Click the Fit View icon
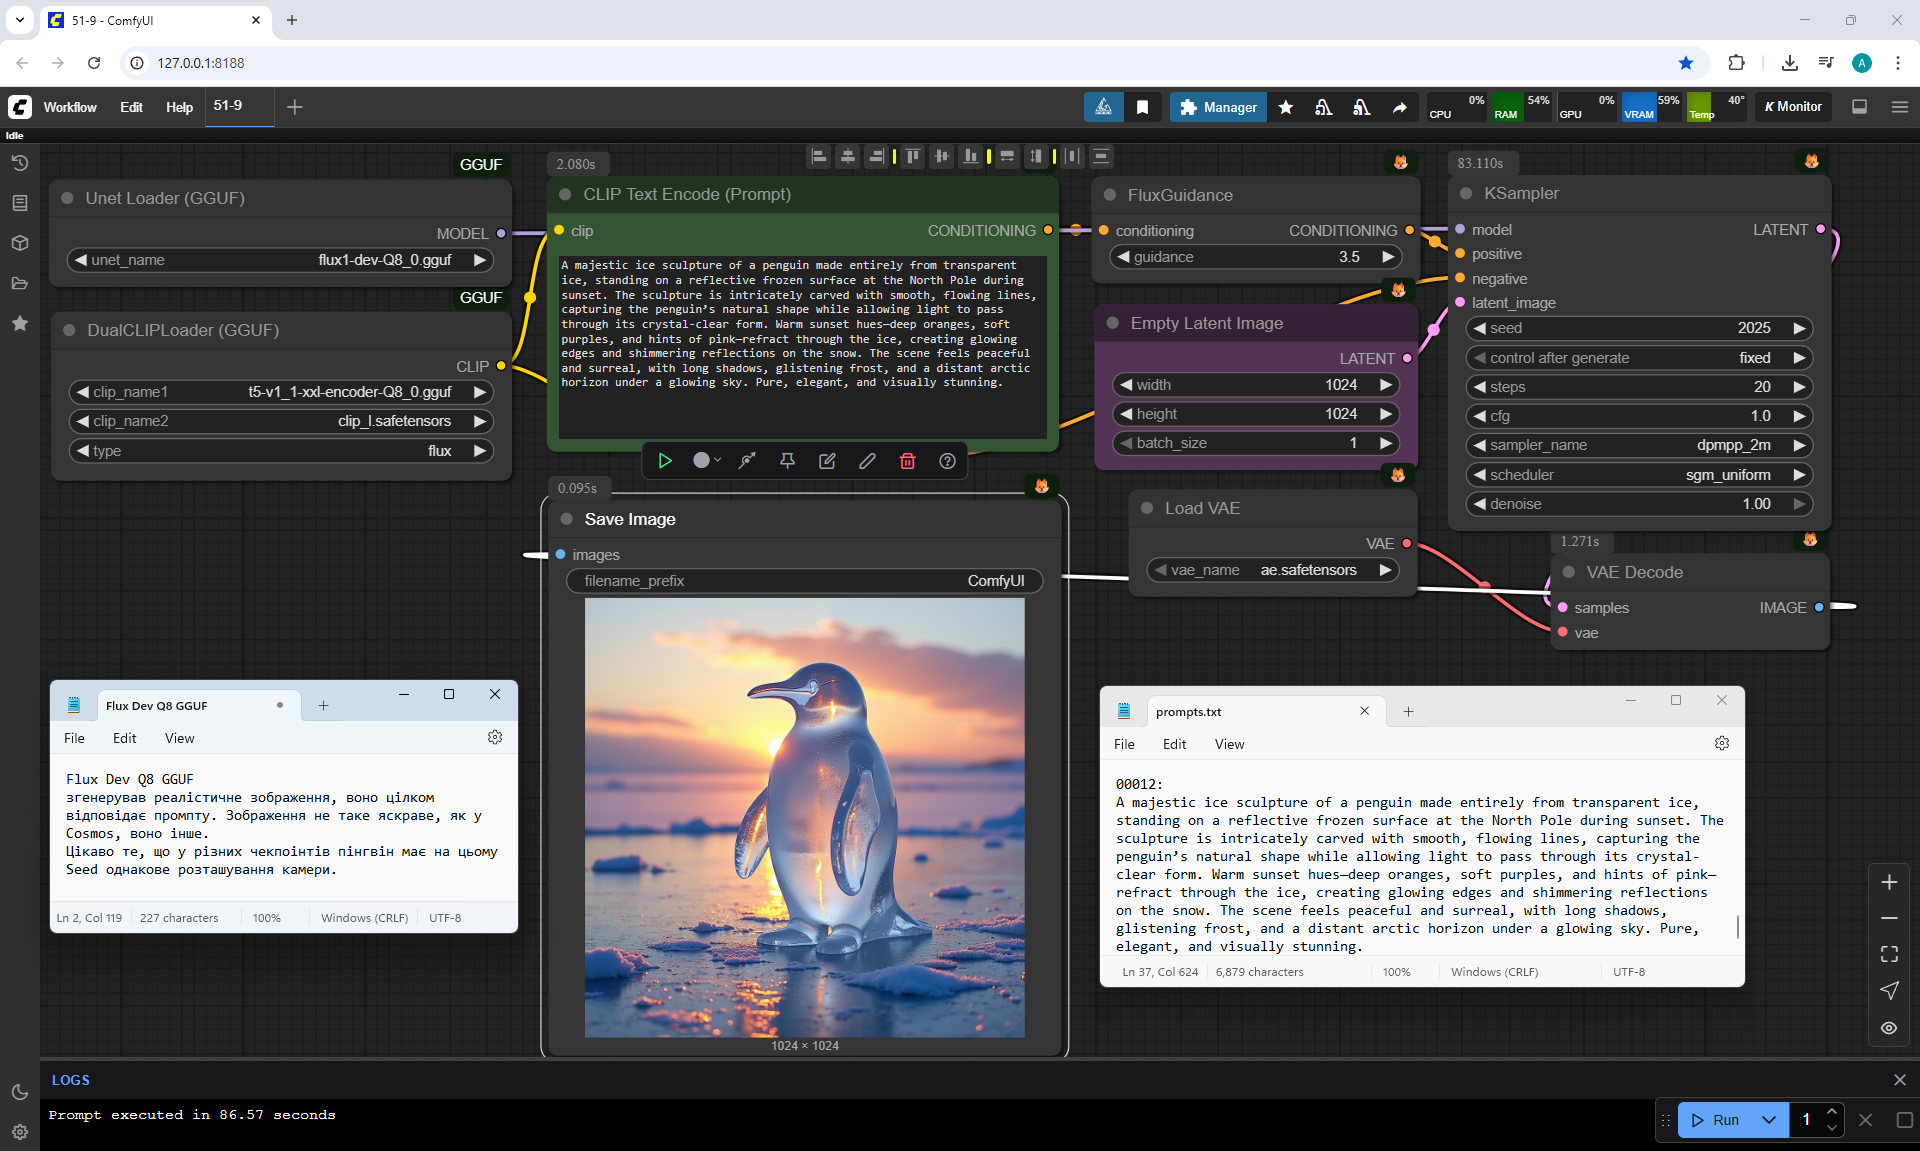1920x1151 pixels. click(x=1888, y=954)
